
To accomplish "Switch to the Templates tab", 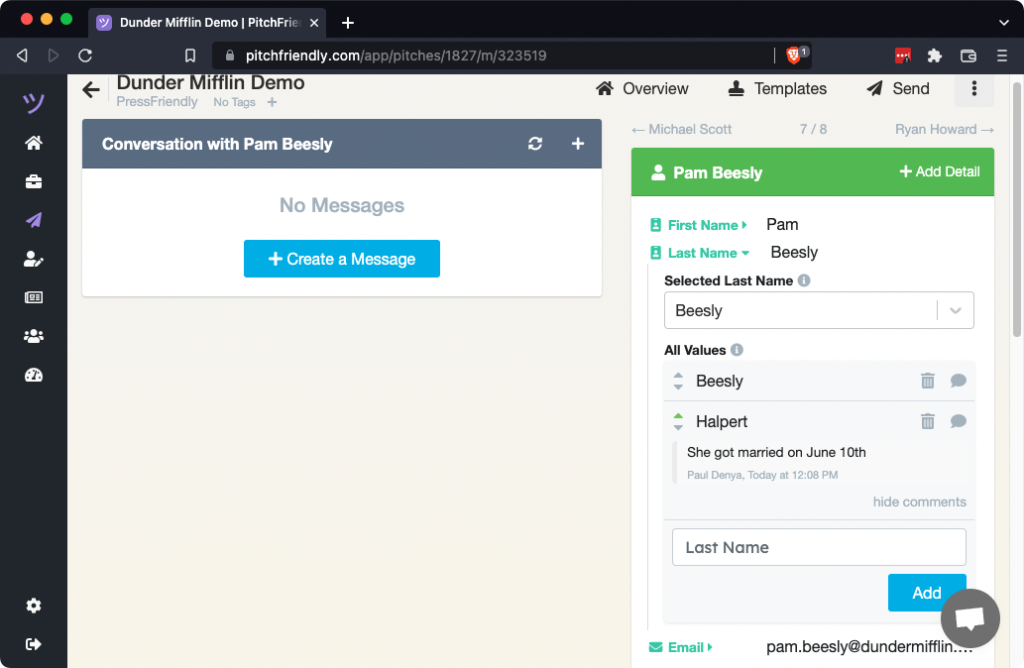I will coord(777,89).
